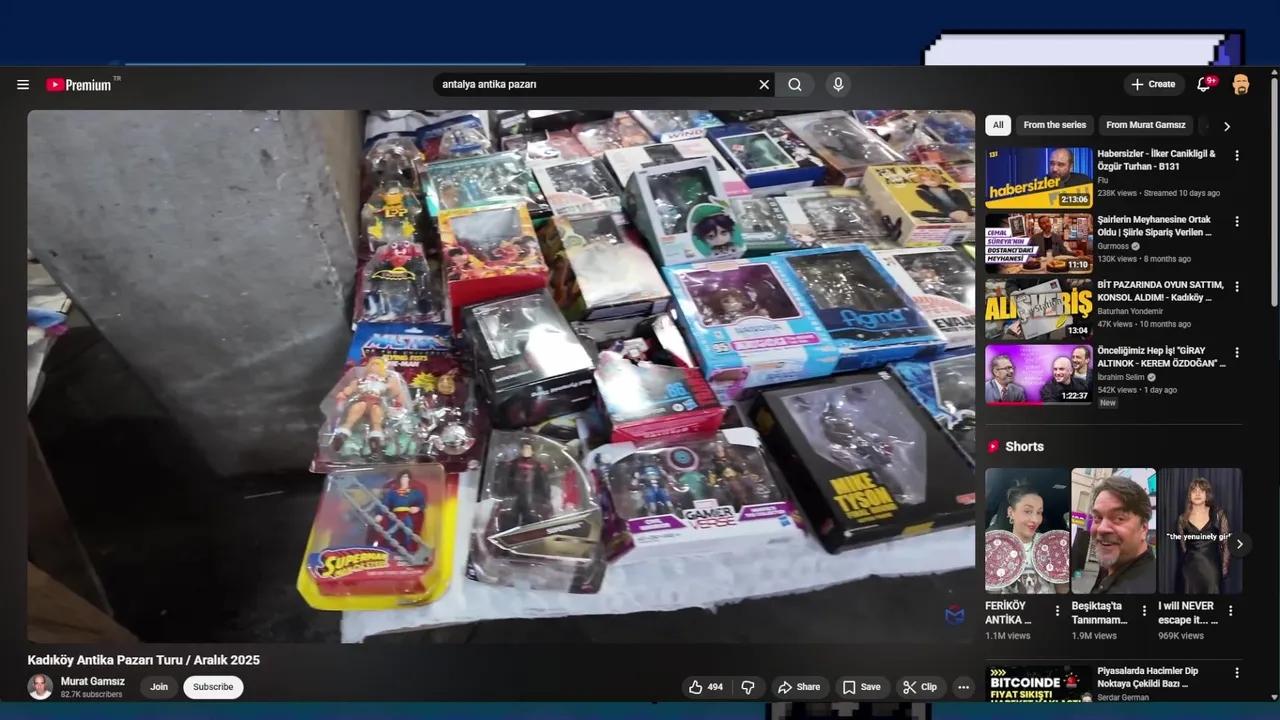The image size is (1280, 720).
Task: Open the Beşiktaş'ta Tanınmam short
Action: (1114, 531)
